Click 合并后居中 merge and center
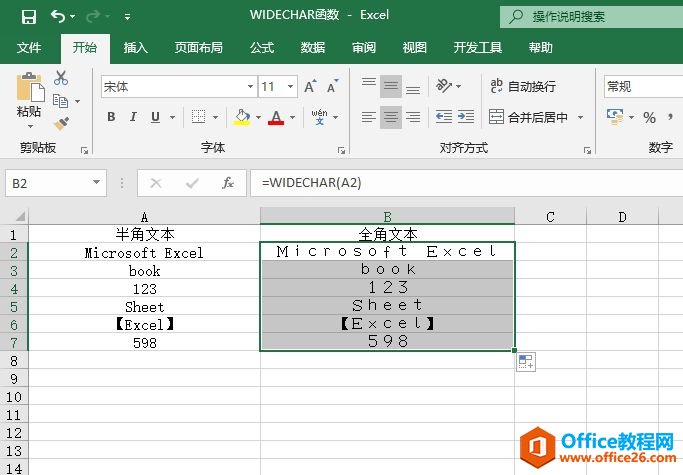Screen dimensions: 683x475 [x=528, y=117]
